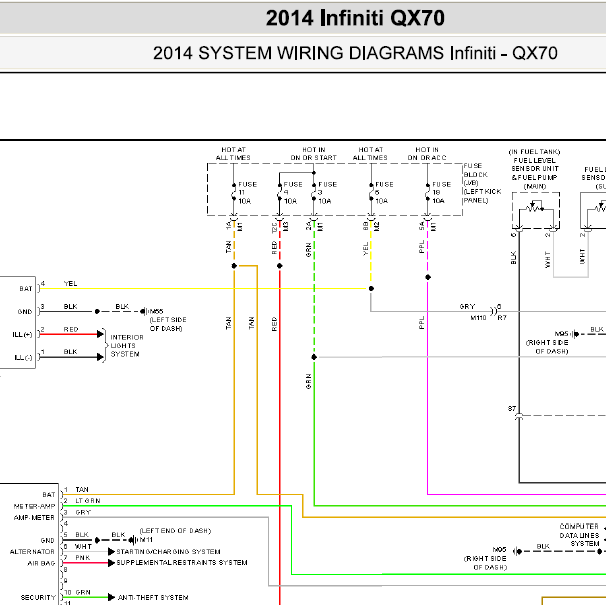Click the "(LEFT END OF DASH)" ground note
Image resolution: width=606 pixels, height=605 pixels.
coord(175,531)
